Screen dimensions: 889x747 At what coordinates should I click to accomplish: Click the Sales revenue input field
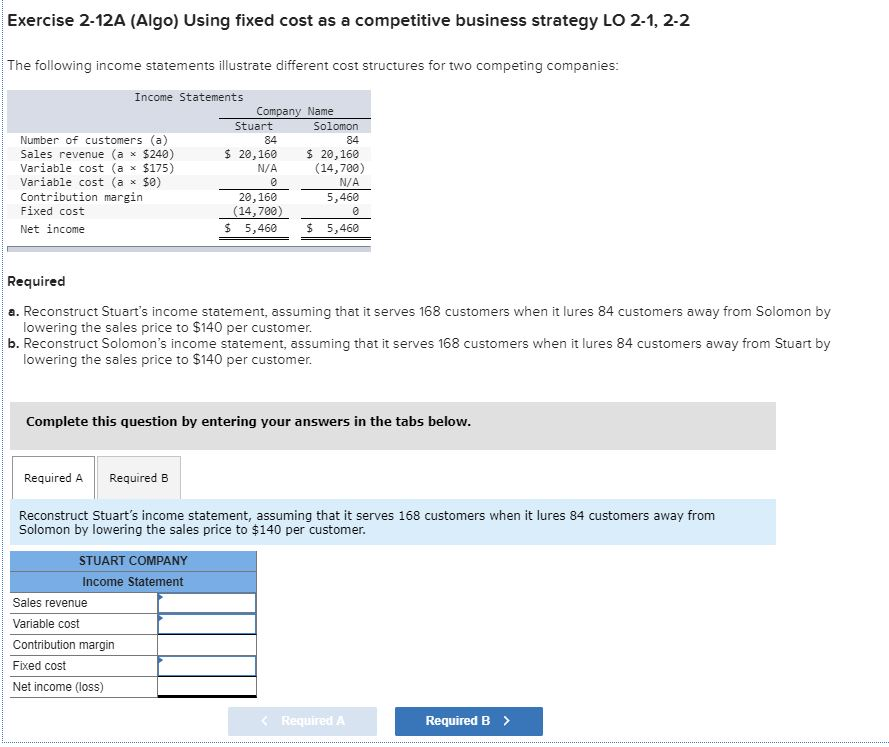click(207, 603)
